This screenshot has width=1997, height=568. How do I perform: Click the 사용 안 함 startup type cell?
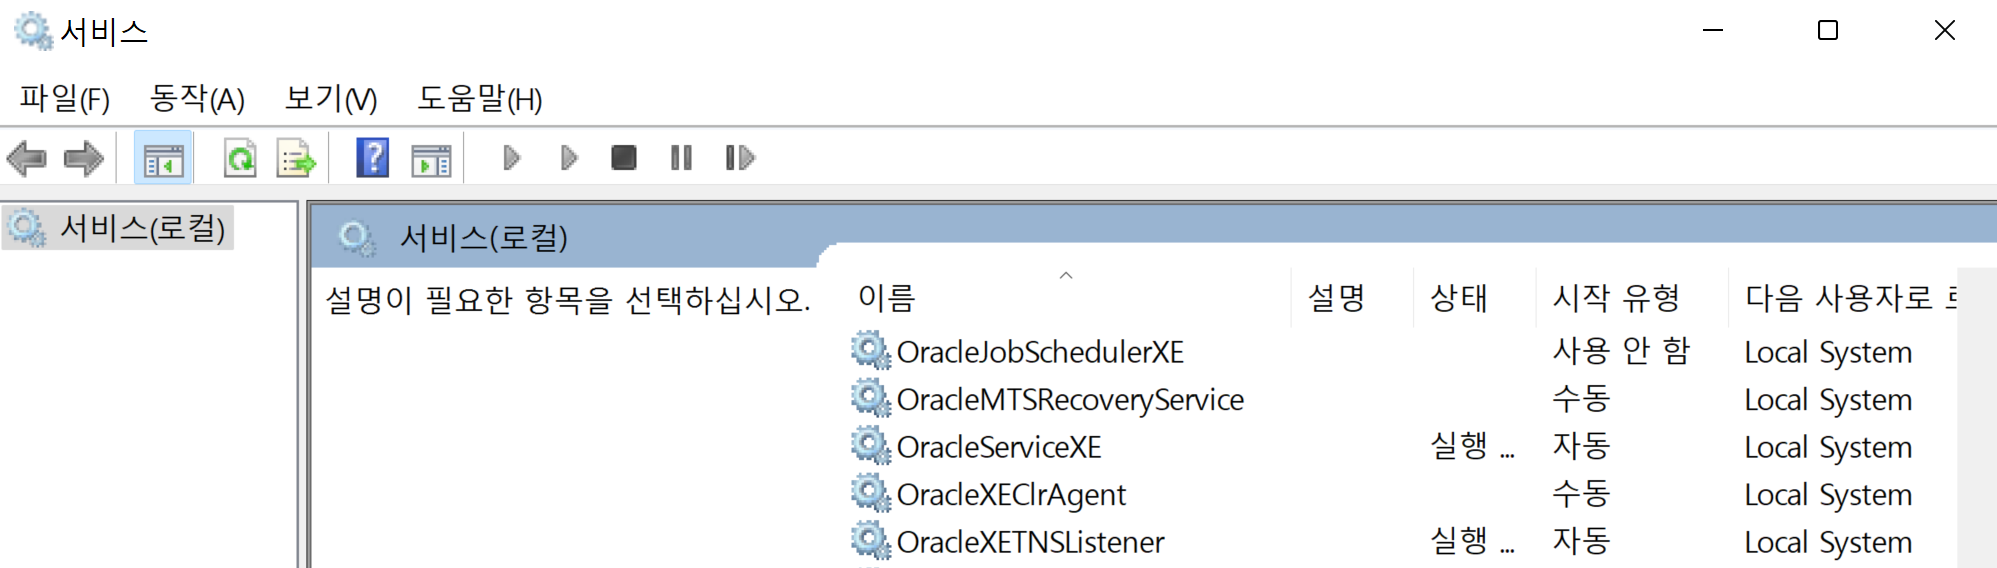(x=1621, y=351)
